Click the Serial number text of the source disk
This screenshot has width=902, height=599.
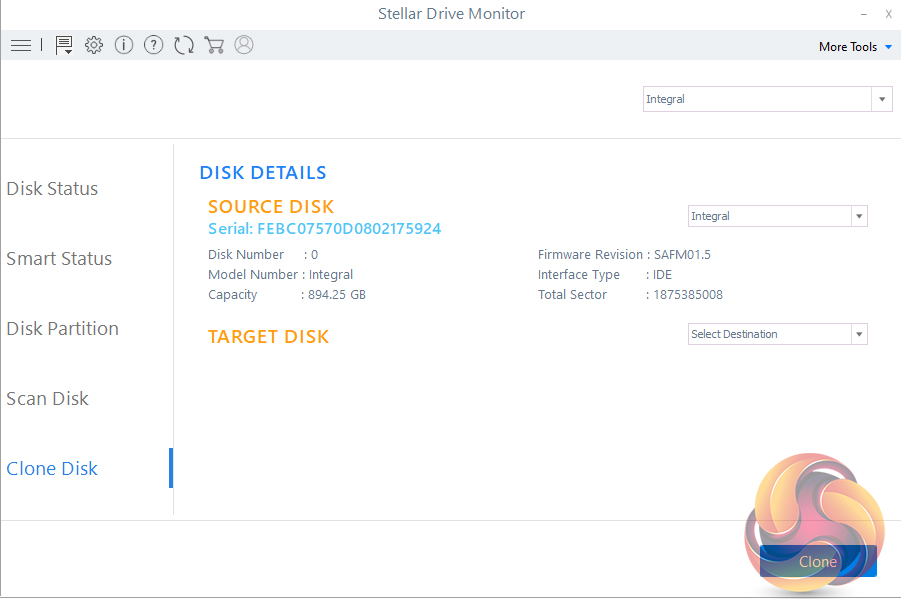tap(324, 228)
